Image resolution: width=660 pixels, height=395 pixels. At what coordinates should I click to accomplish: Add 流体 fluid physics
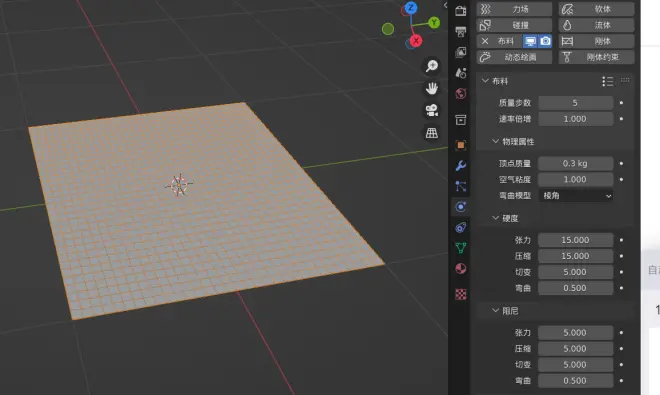[x=596, y=25]
